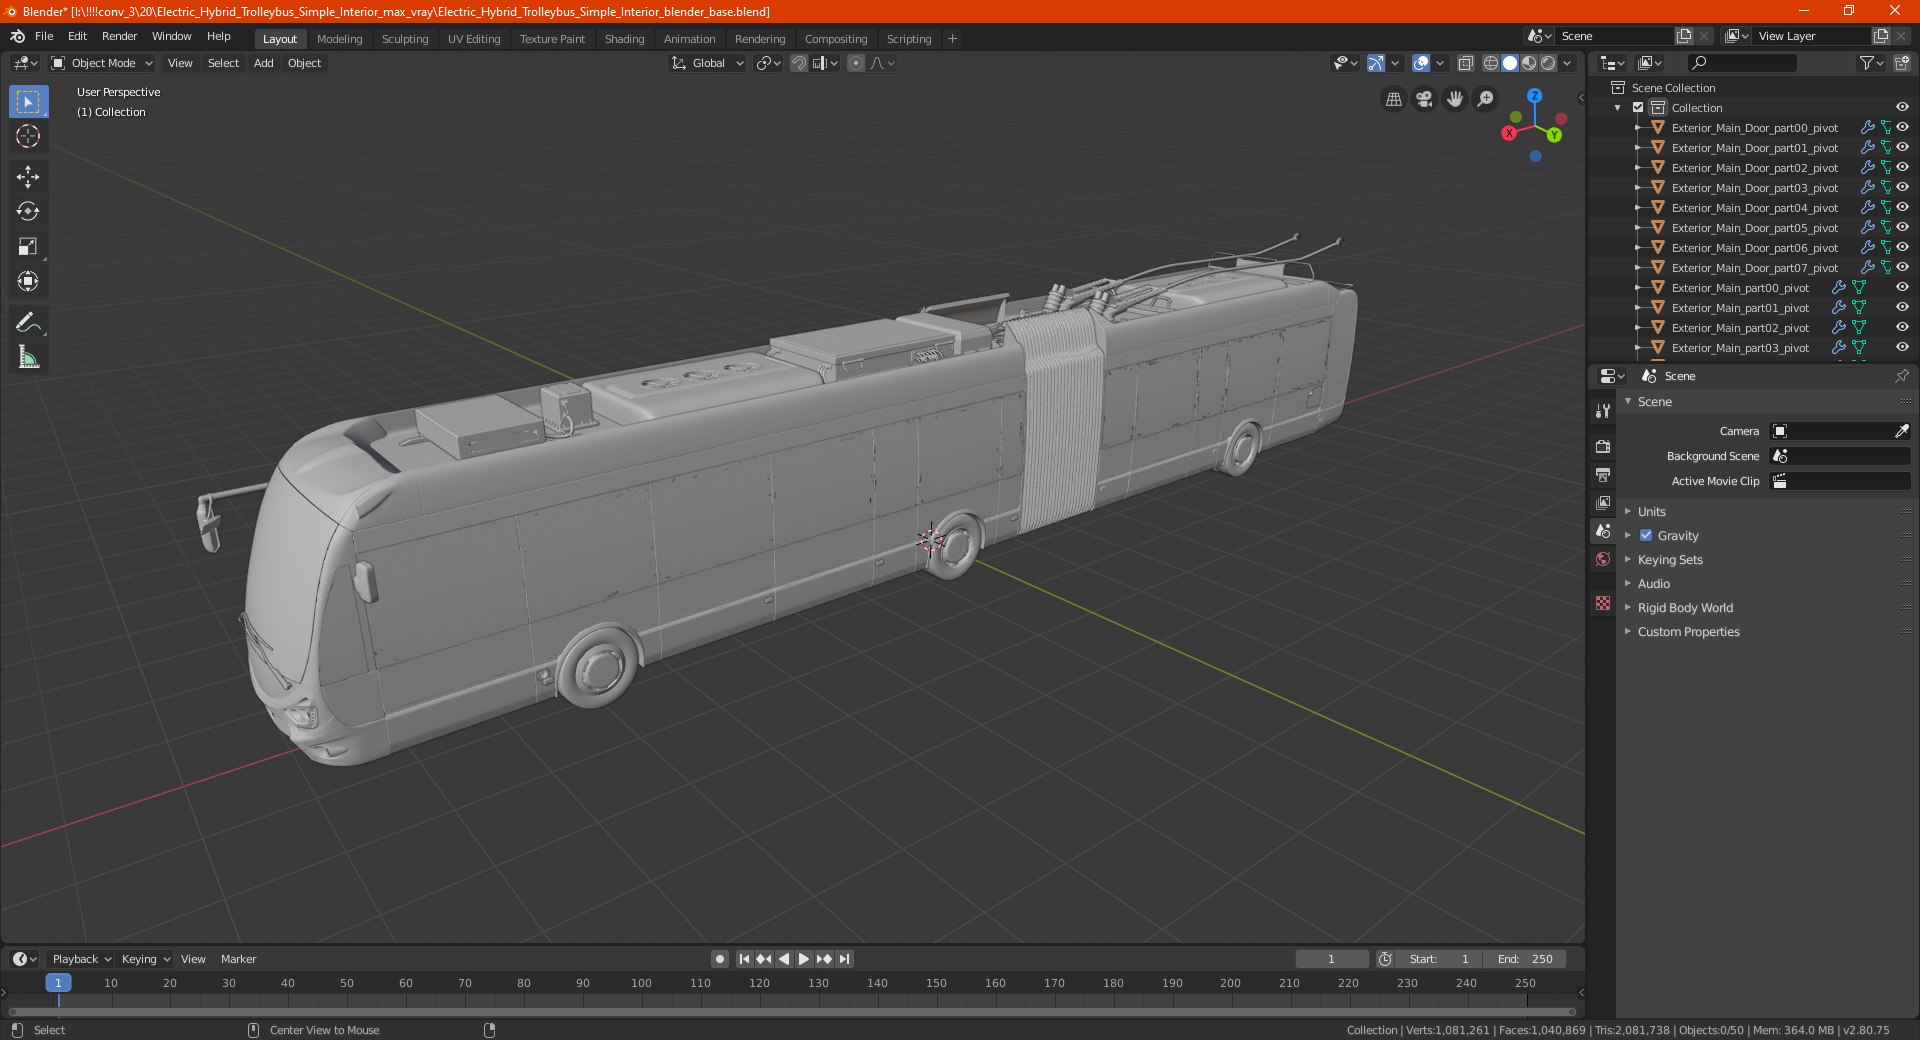The width and height of the screenshot is (1920, 1040).
Task: Open the Render menu
Action: click(x=119, y=36)
